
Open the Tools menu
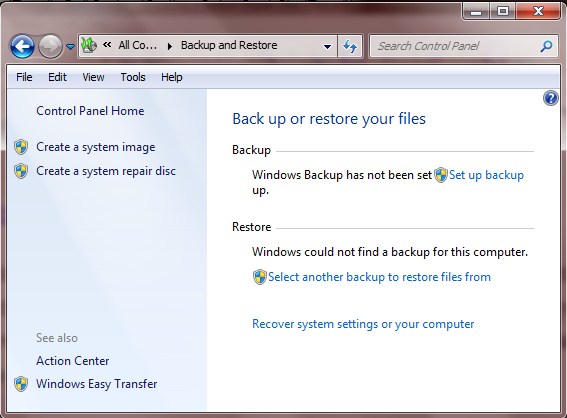133,77
